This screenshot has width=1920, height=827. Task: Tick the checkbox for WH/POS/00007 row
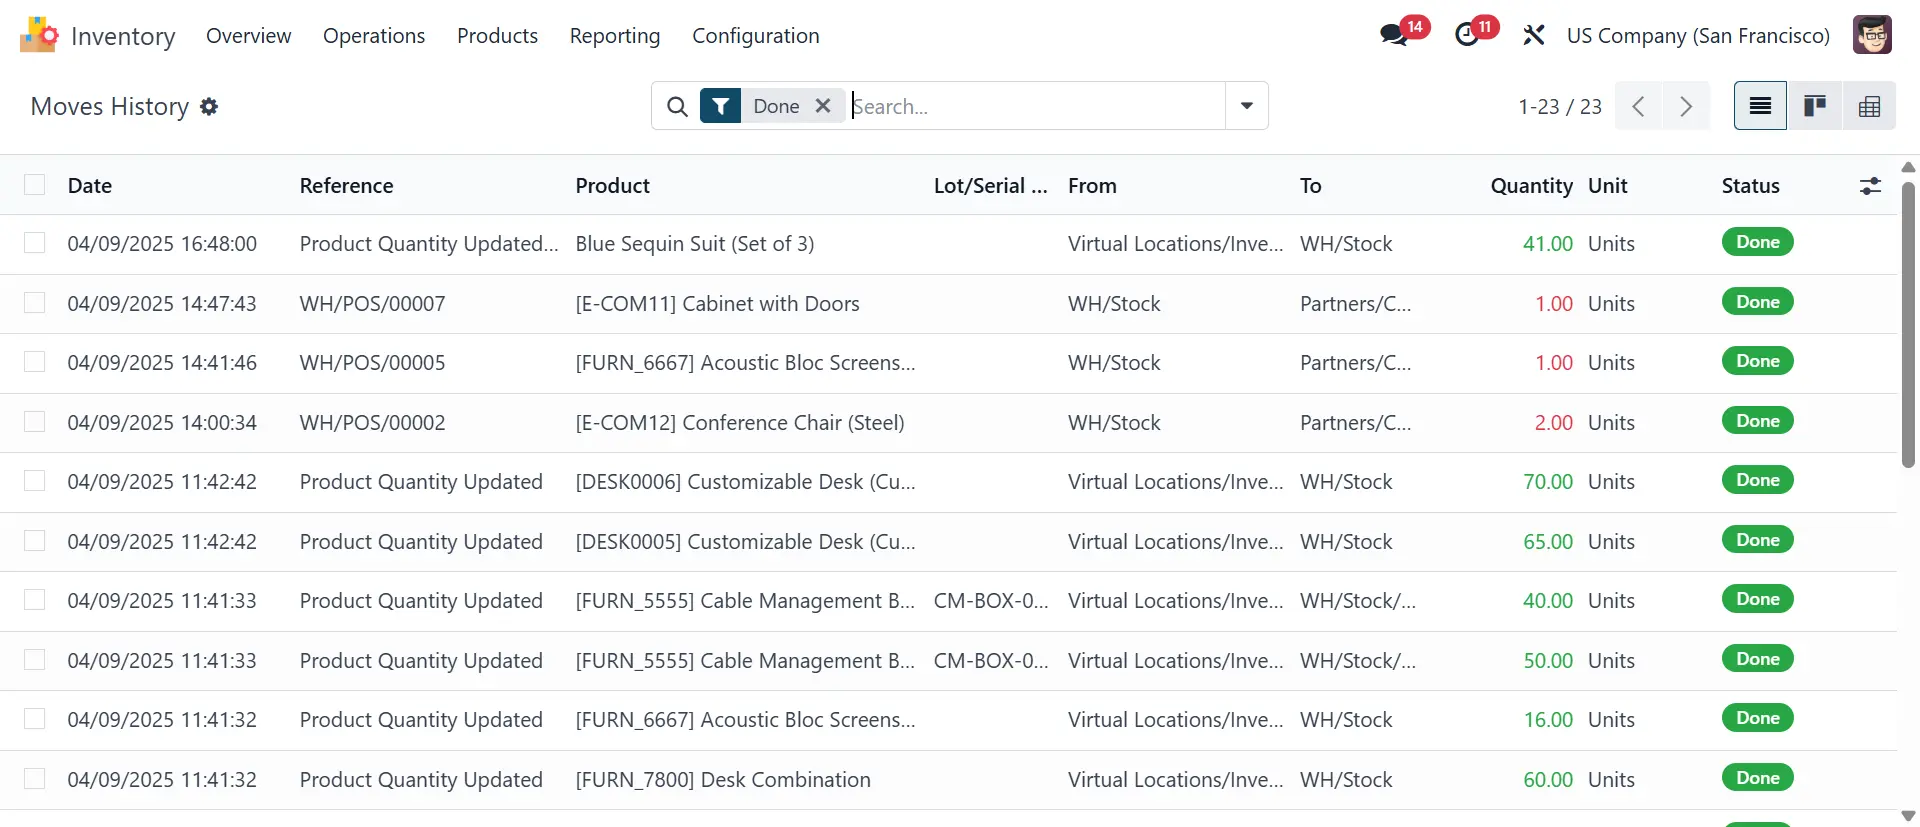tap(35, 303)
